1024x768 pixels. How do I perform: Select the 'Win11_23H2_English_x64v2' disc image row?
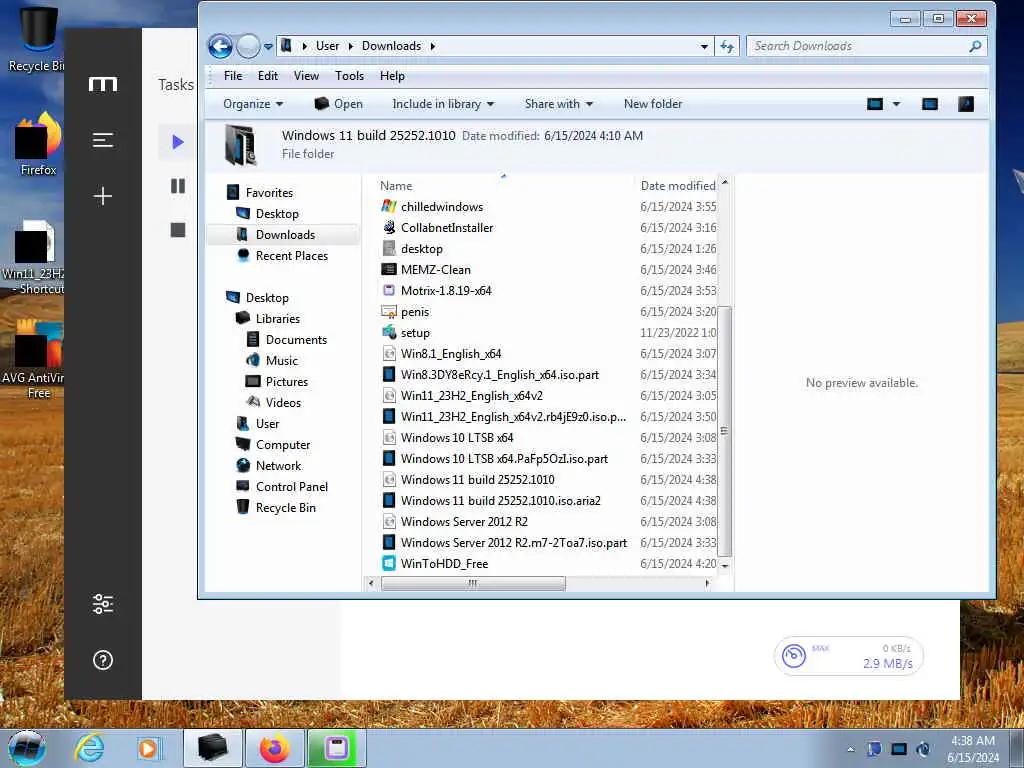(x=472, y=396)
